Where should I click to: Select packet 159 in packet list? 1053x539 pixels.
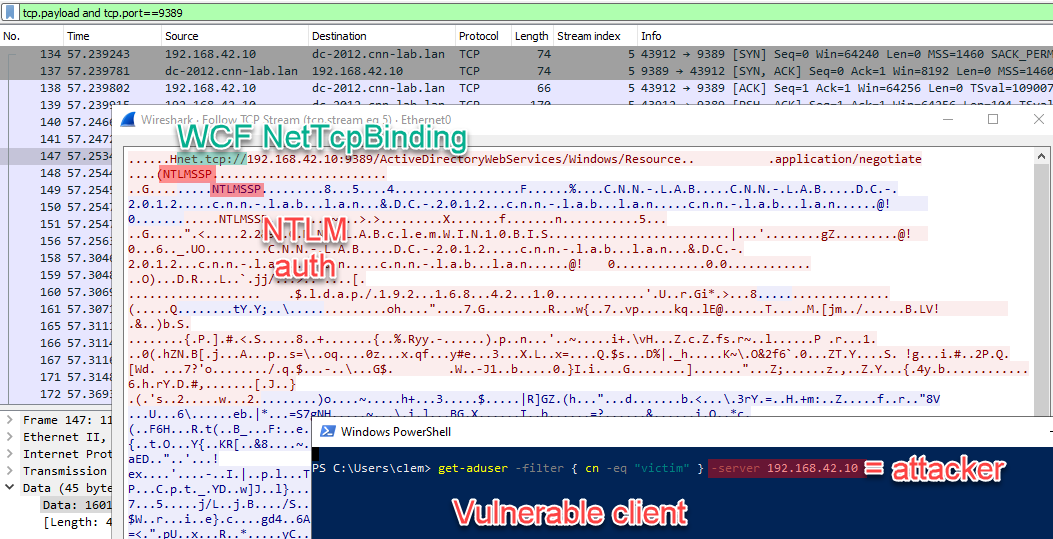pyautogui.click(x=57, y=274)
